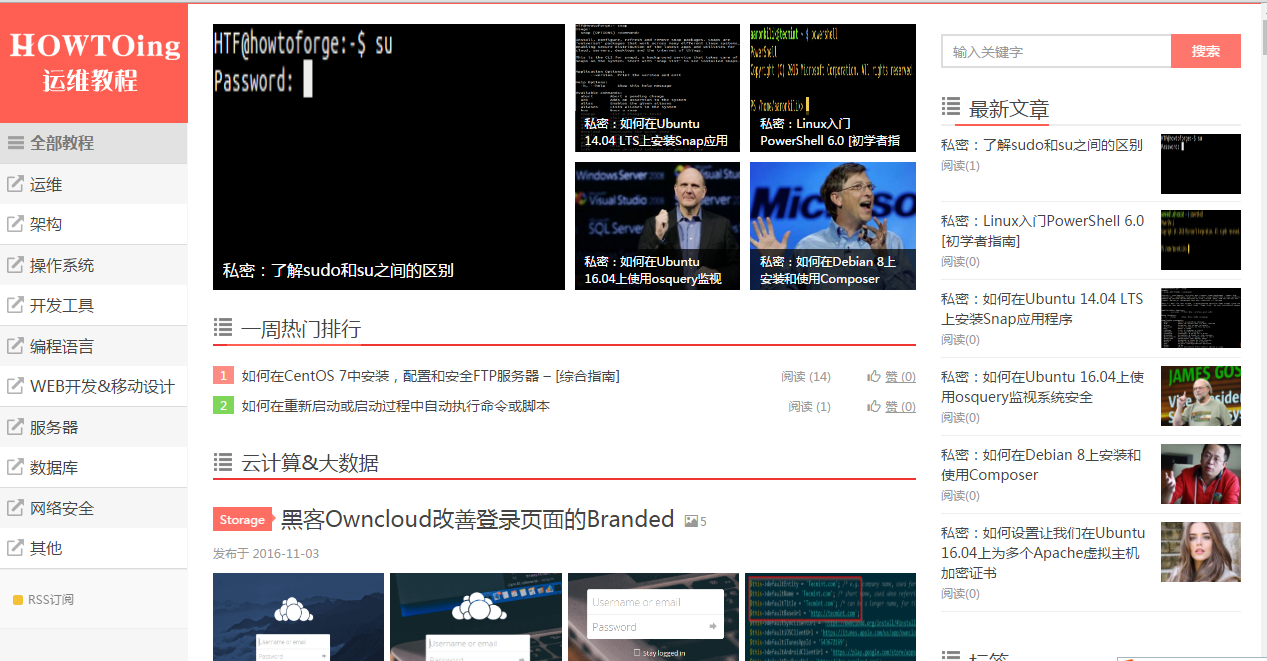
Task: Go to WEB开发&移动设计 category
Action: click(102, 386)
